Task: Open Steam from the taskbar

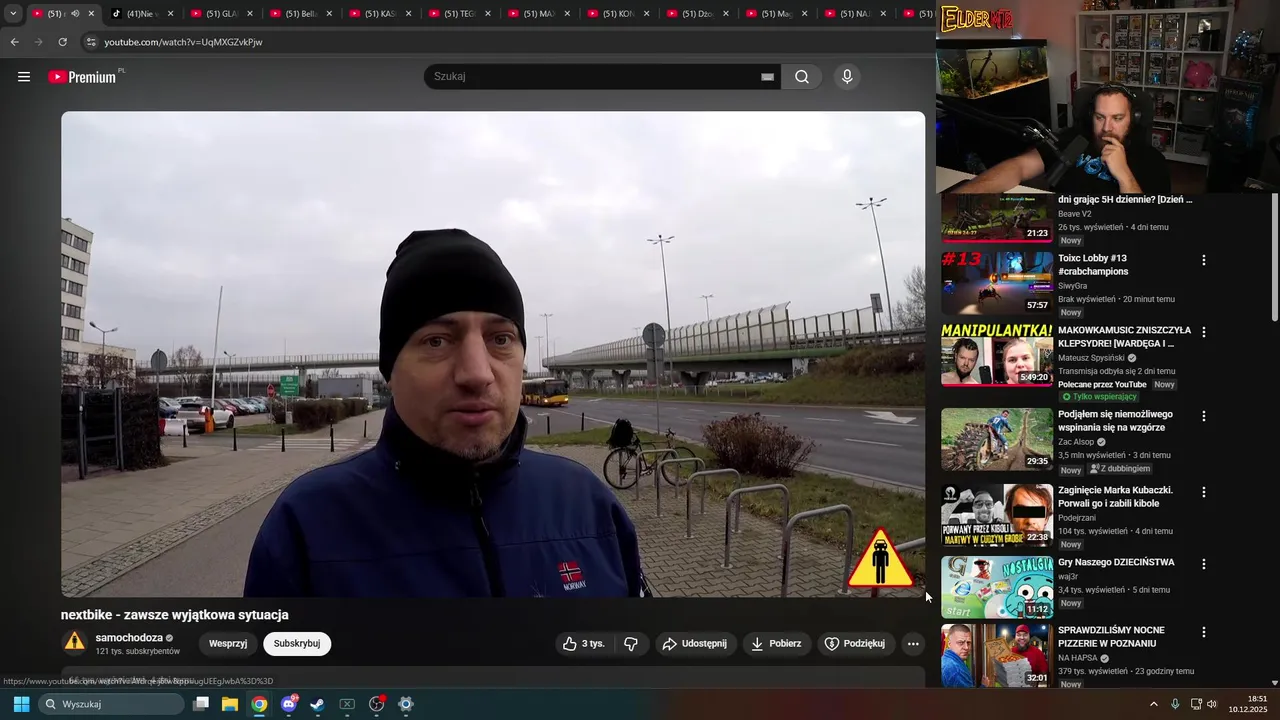Action: pyautogui.click(x=317, y=704)
